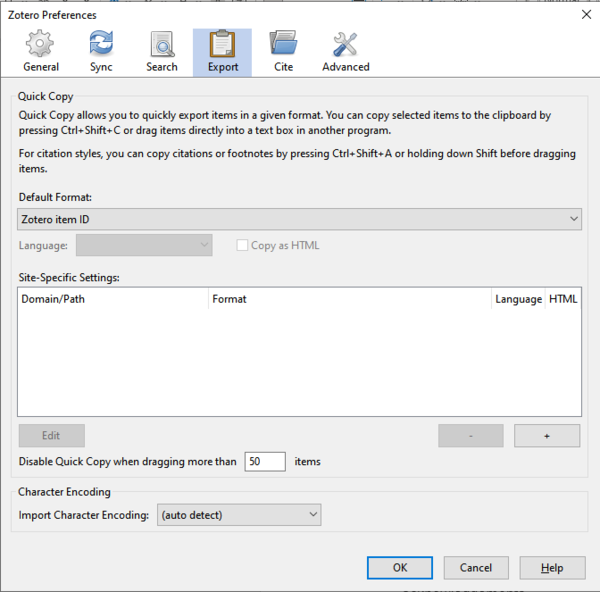Open the Sync preferences arrows icon

(x=101, y=43)
